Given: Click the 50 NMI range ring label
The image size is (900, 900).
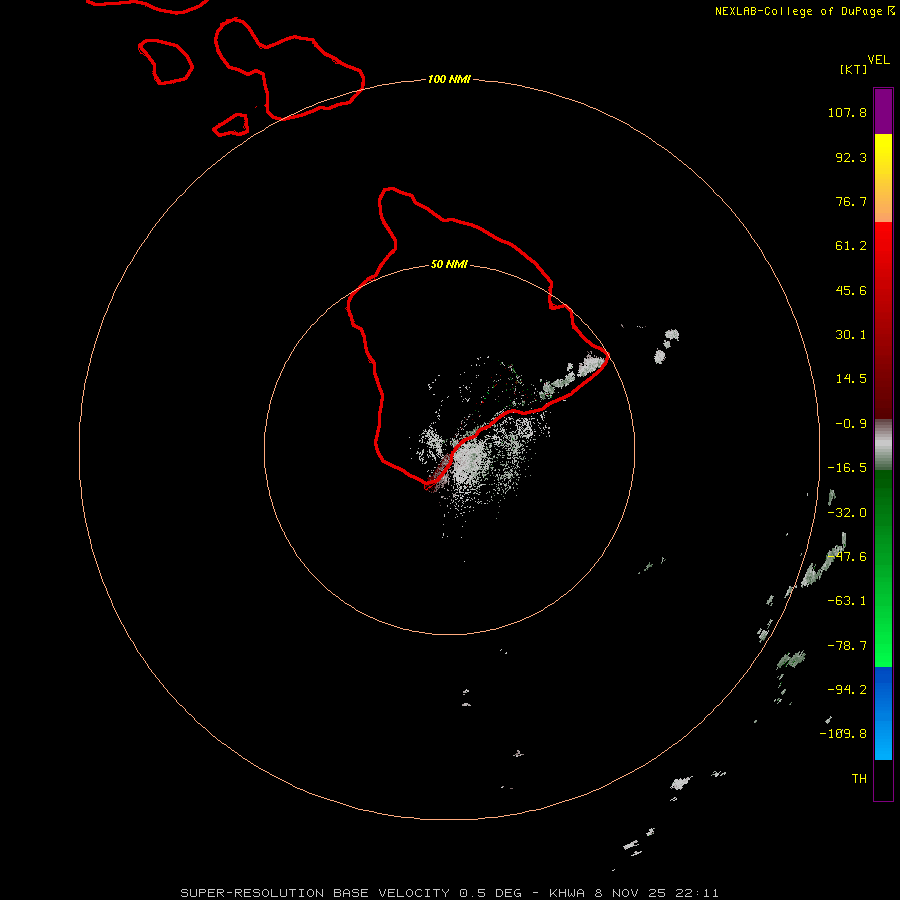Looking at the screenshot, I should point(449,264).
